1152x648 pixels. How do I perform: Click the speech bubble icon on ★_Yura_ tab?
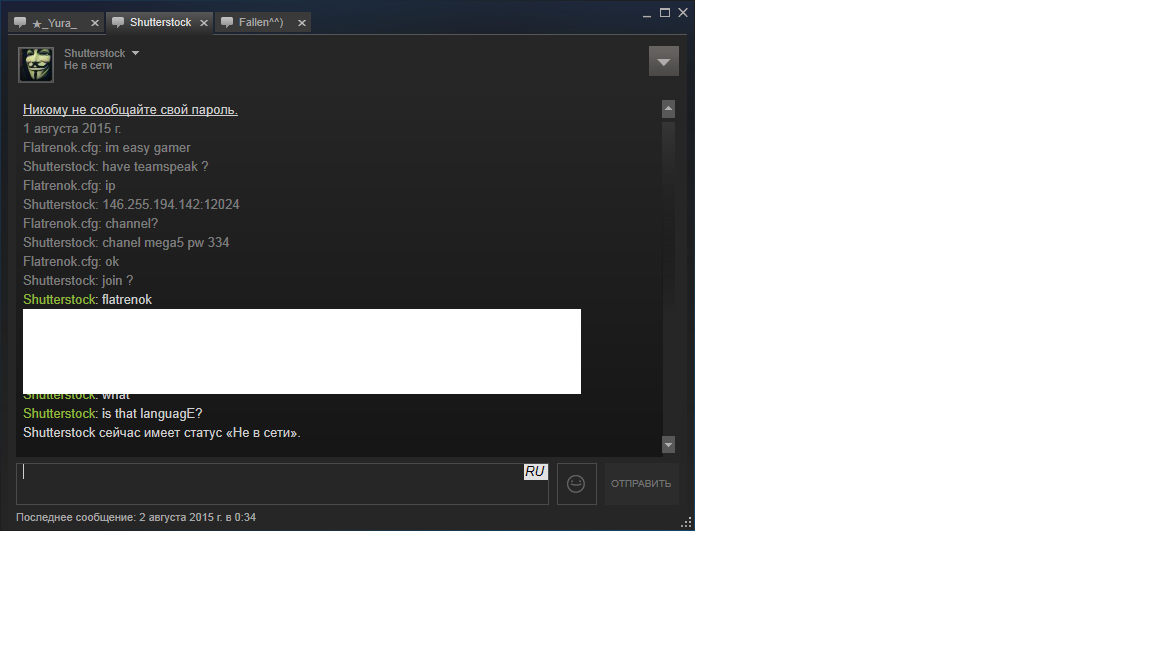20,22
